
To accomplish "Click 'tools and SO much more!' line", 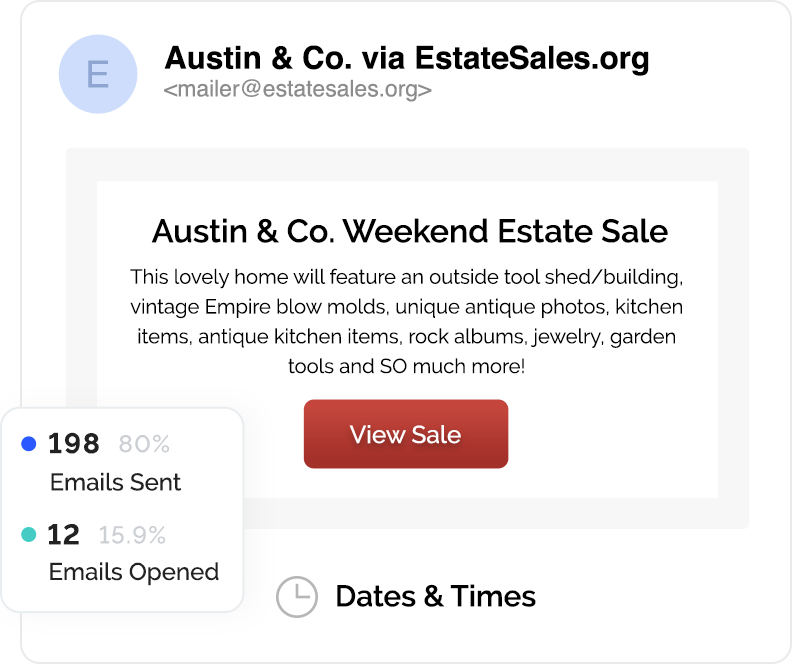I will coord(407,366).
